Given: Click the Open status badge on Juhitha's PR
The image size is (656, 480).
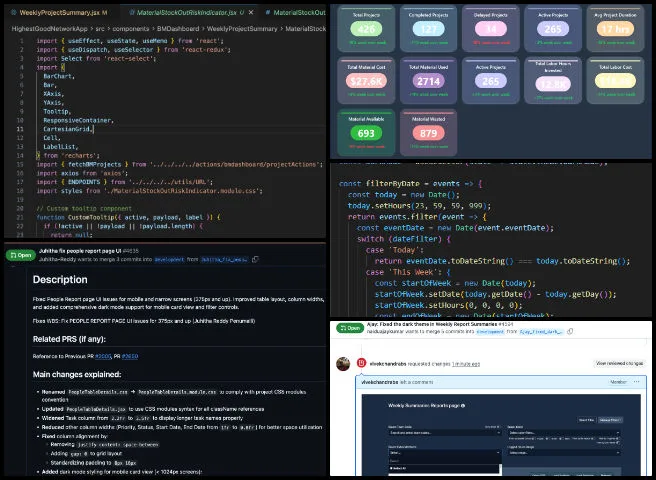Looking at the screenshot, I should pyautogui.click(x=20, y=255).
